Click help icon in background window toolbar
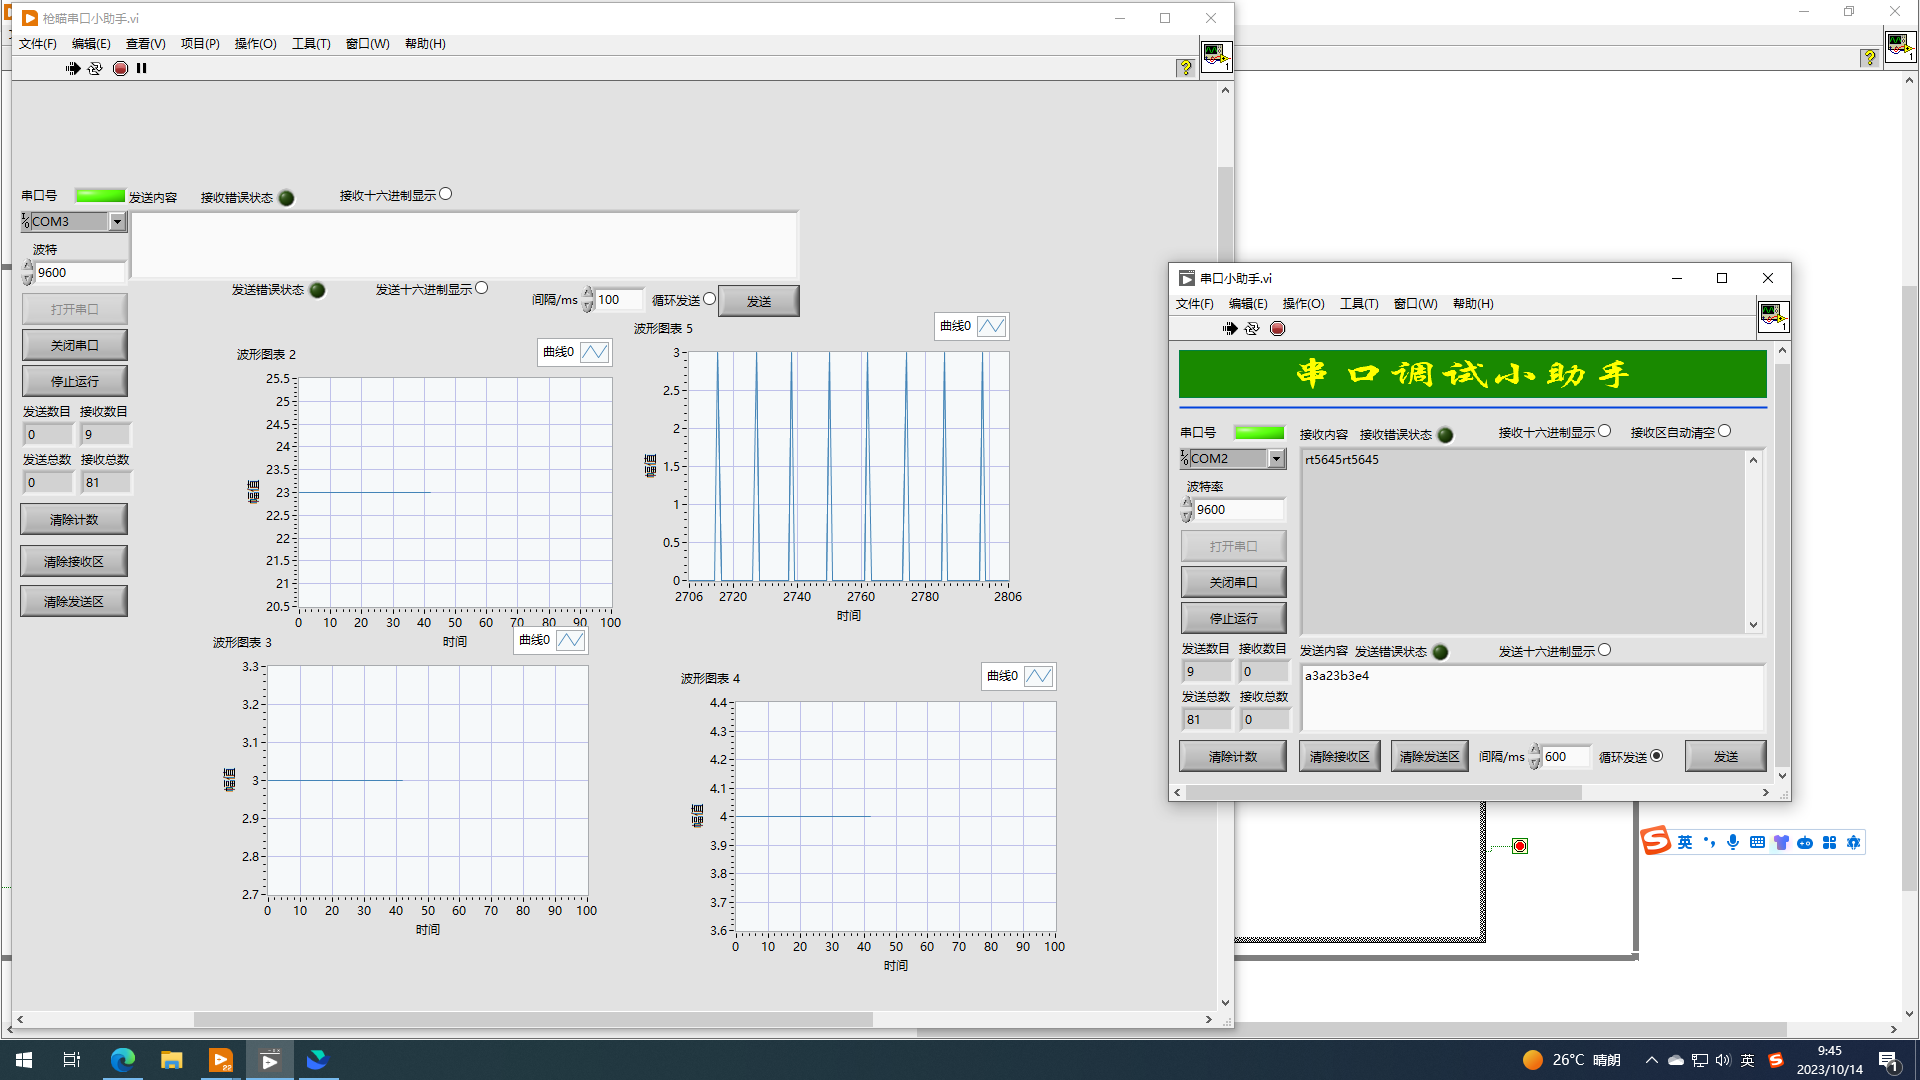The height and width of the screenshot is (1080, 1920). [x=1869, y=58]
